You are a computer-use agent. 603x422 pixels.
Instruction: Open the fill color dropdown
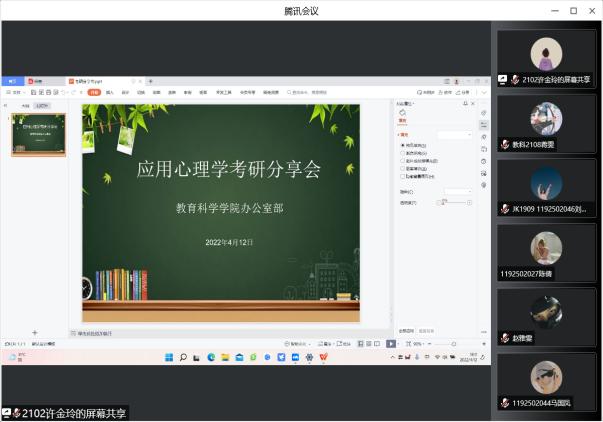[x=458, y=190]
